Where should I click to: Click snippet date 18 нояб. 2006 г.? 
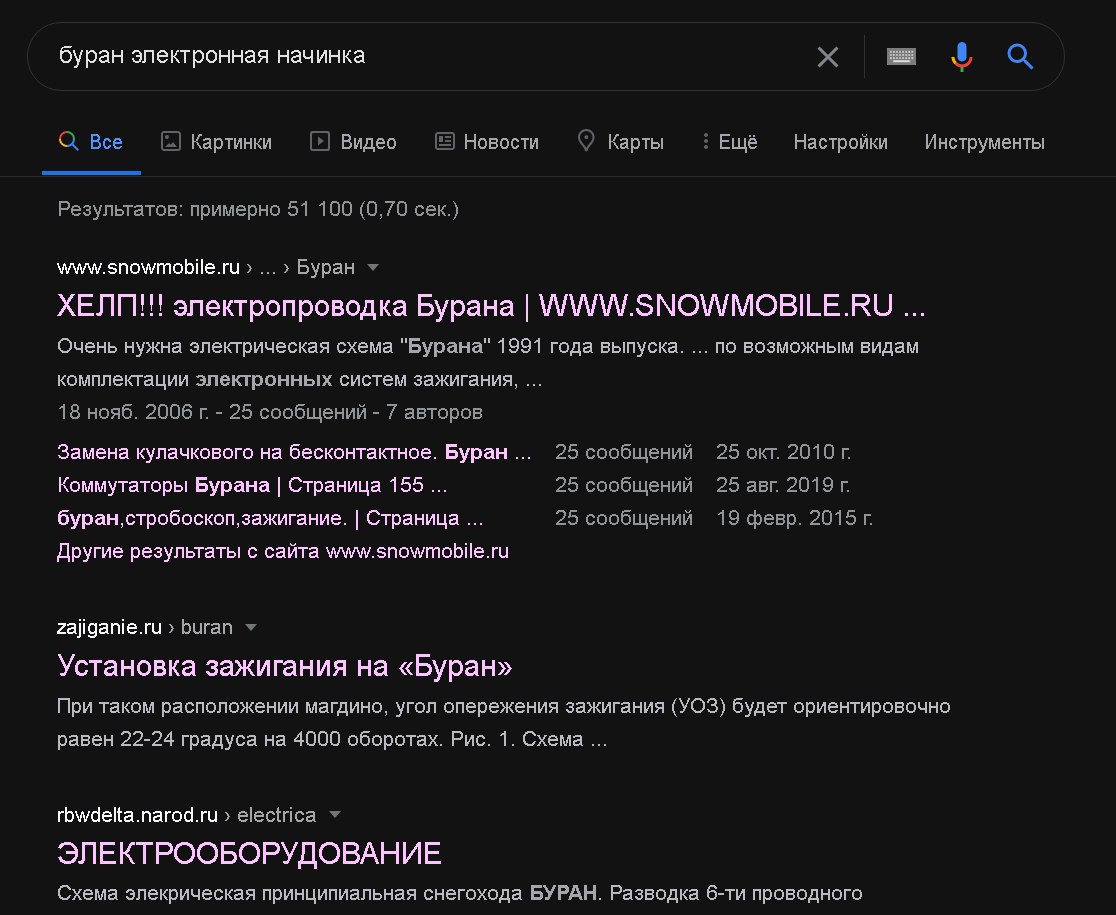(x=133, y=412)
